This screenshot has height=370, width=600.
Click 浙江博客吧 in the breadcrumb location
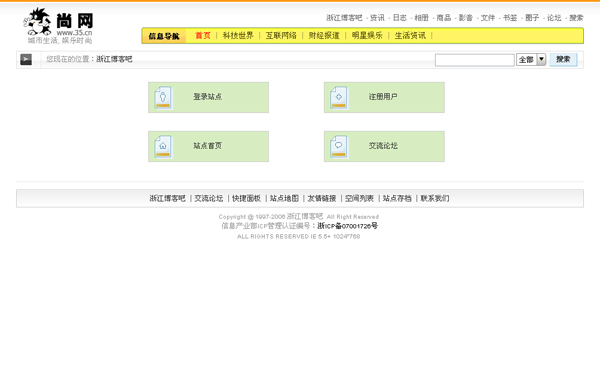pos(114,59)
